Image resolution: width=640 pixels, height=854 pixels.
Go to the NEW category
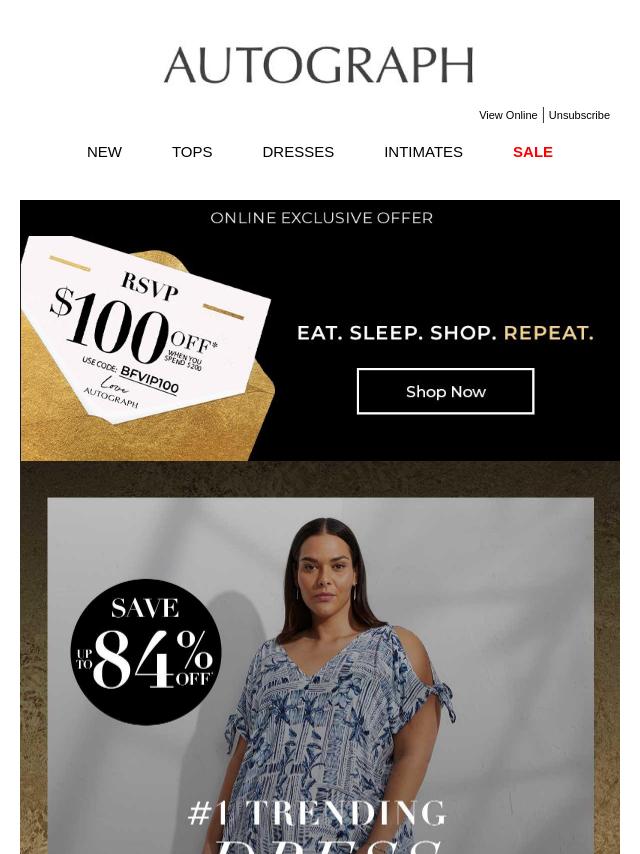coord(104,152)
